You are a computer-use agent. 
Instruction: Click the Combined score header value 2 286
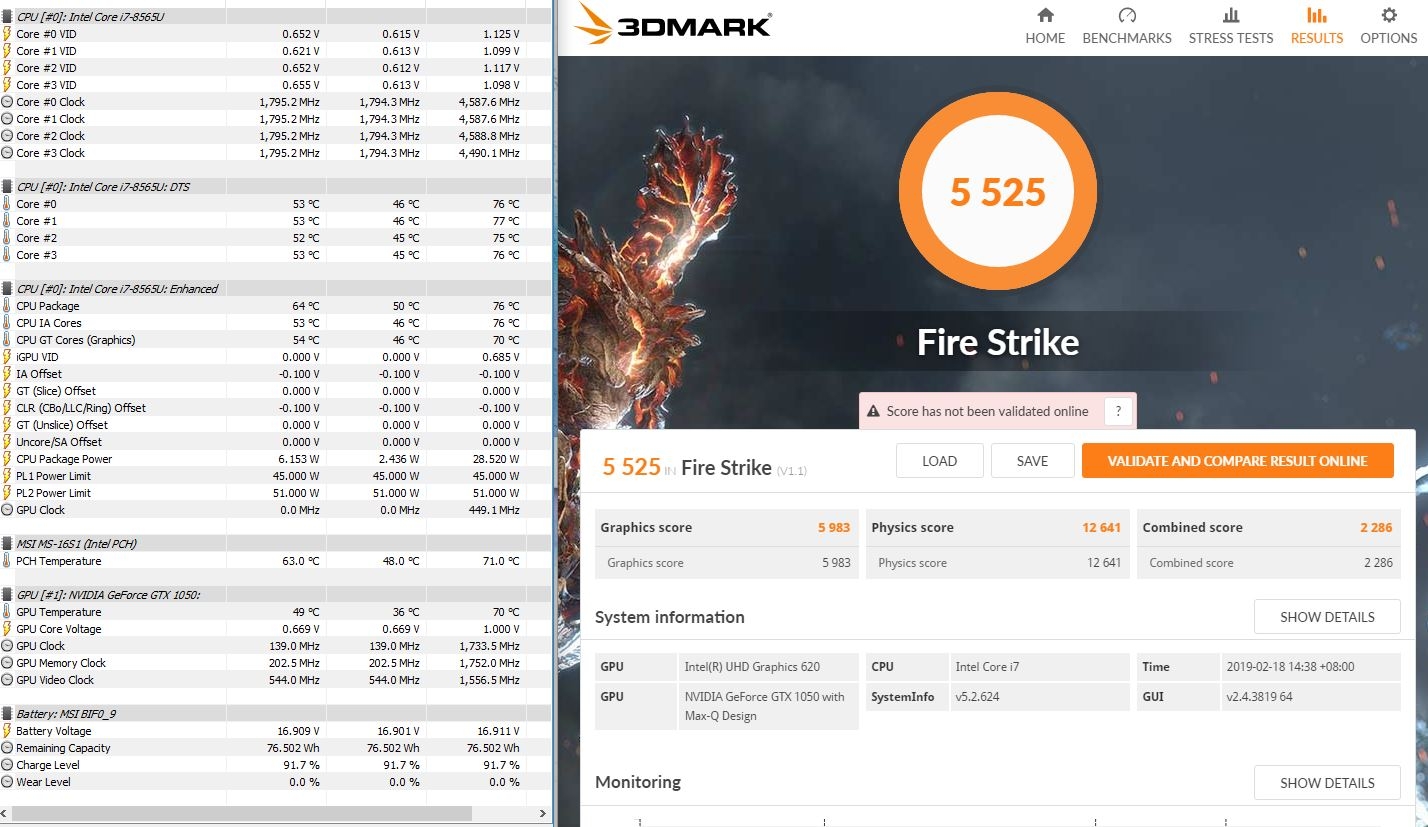click(1377, 528)
